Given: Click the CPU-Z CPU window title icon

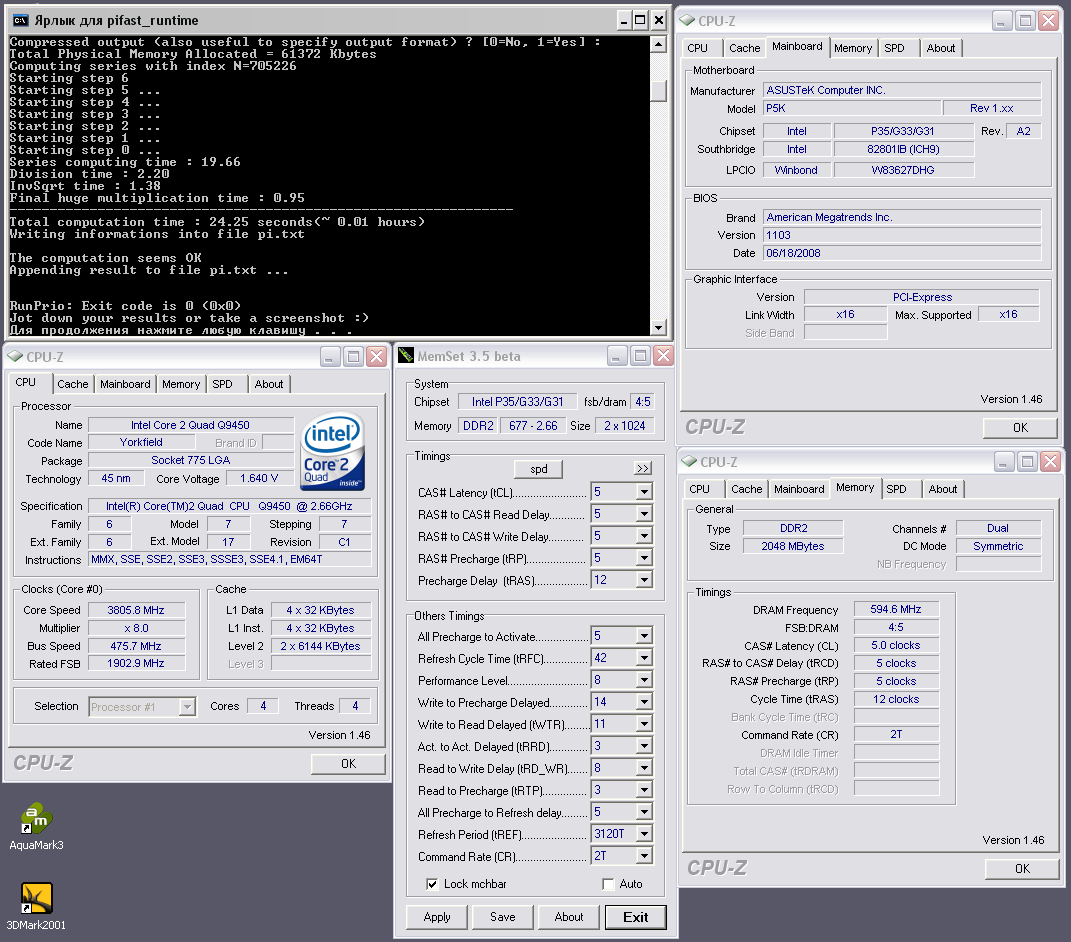Looking at the screenshot, I should point(15,357).
